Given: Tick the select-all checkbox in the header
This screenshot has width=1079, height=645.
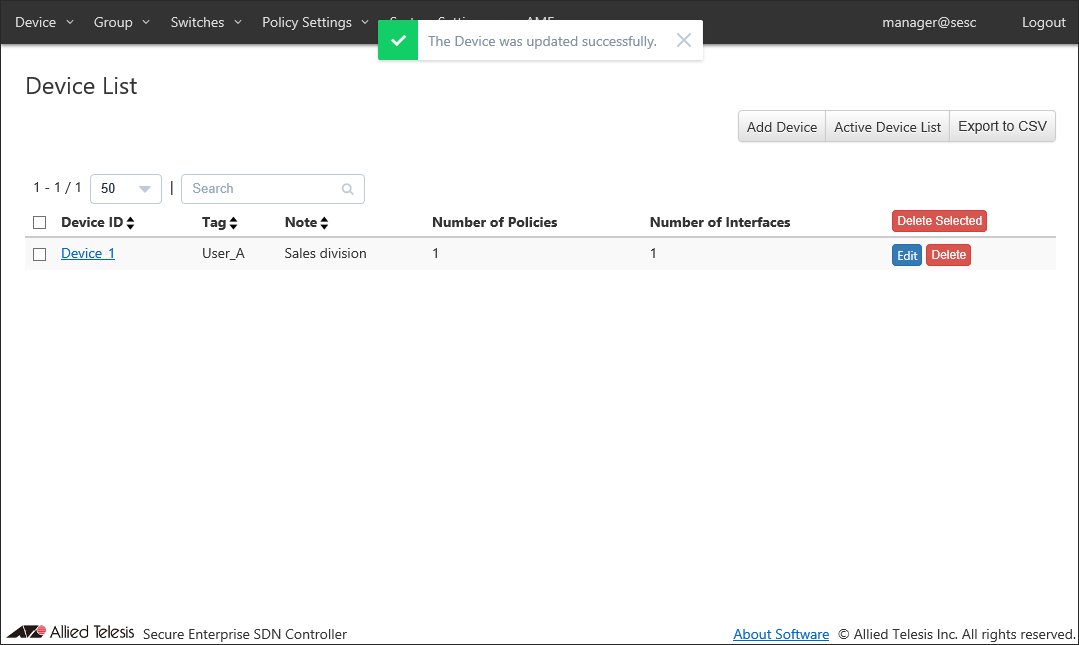Looking at the screenshot, I should pos(39,222).
